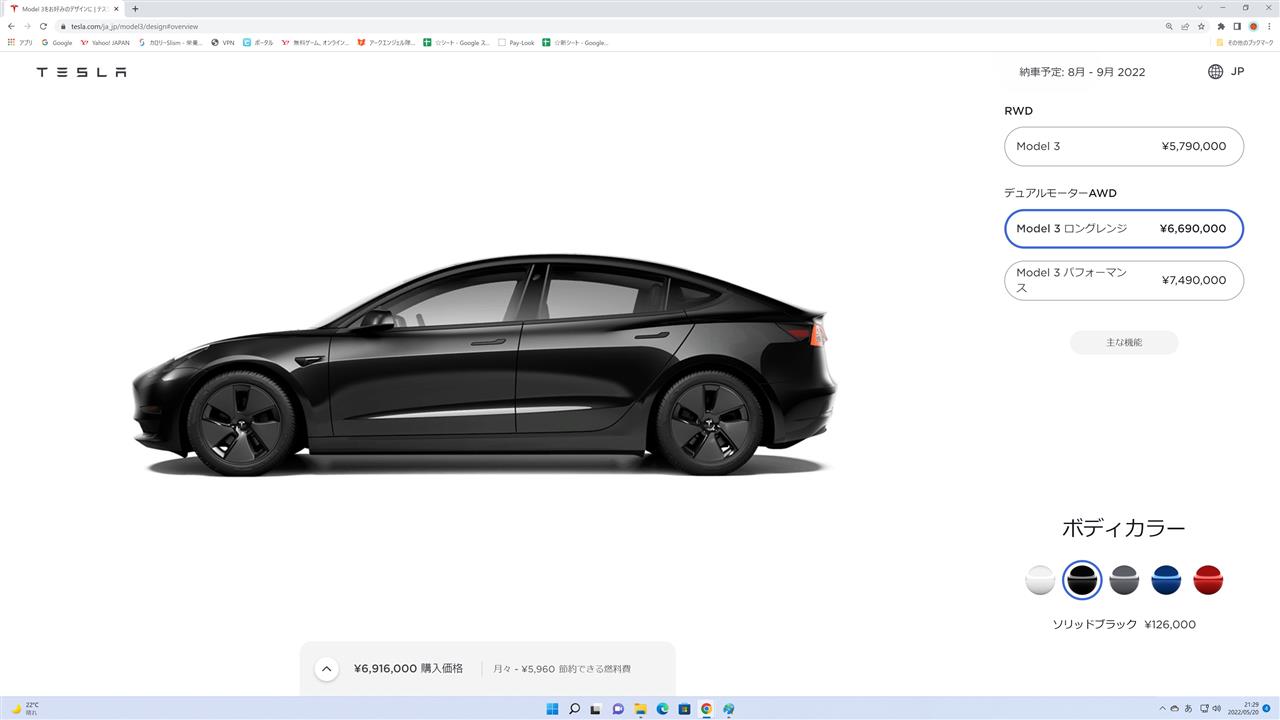The height and width of the screenshot is (720, 1280).
Task: Click the ボディカラー heading
Action: (x=1124, y=528)
